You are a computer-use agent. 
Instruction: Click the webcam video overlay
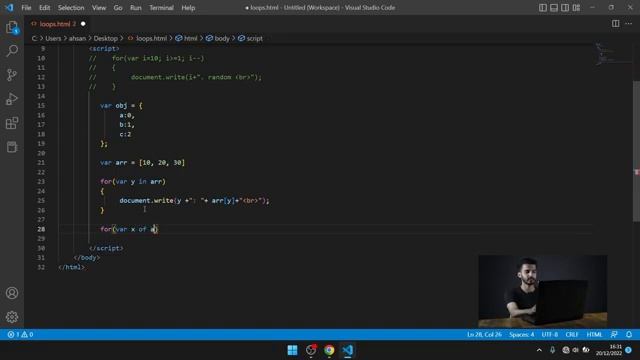[542, 291]
